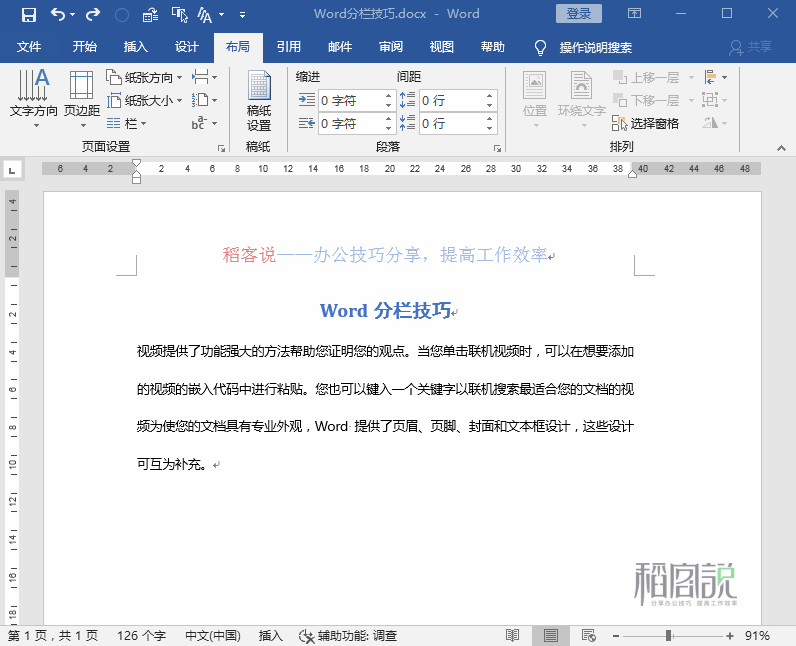Click the left indent value field
Viewport: 796px width, 646px height.
(x=350, y=100)
